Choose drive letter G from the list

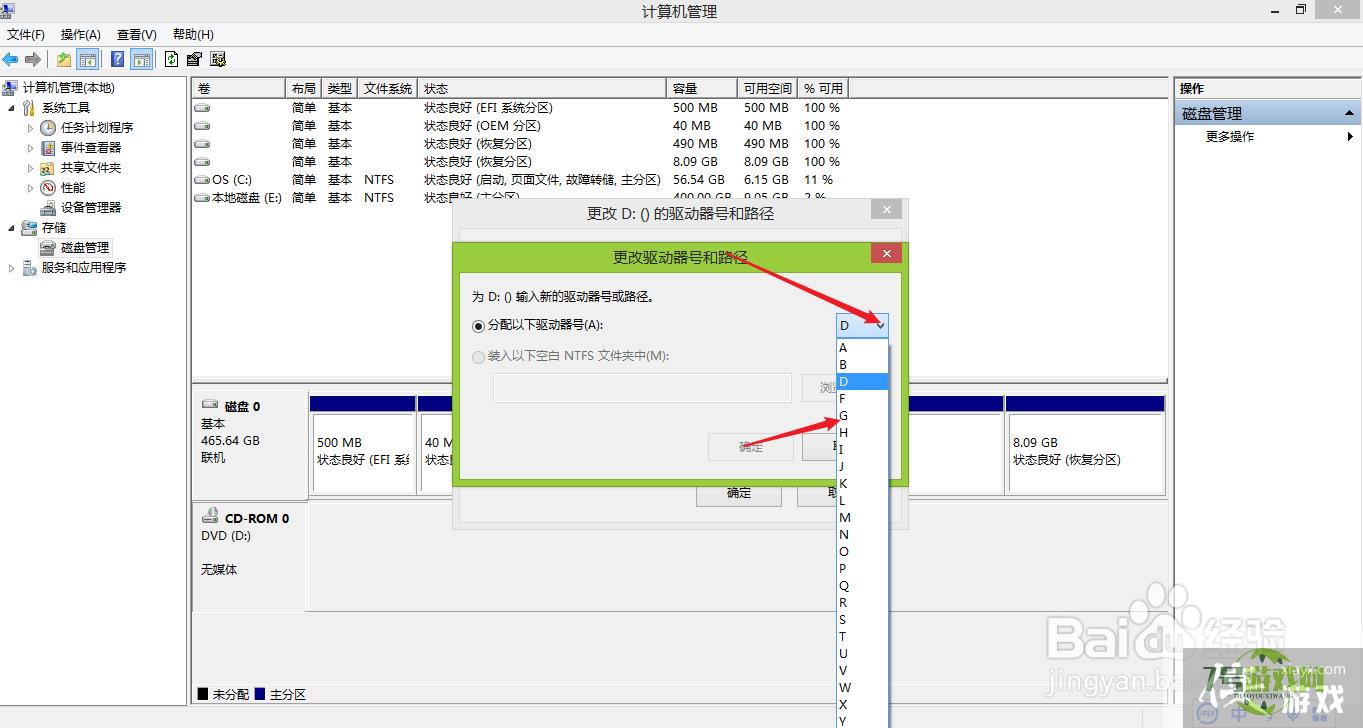coord(862,415)
